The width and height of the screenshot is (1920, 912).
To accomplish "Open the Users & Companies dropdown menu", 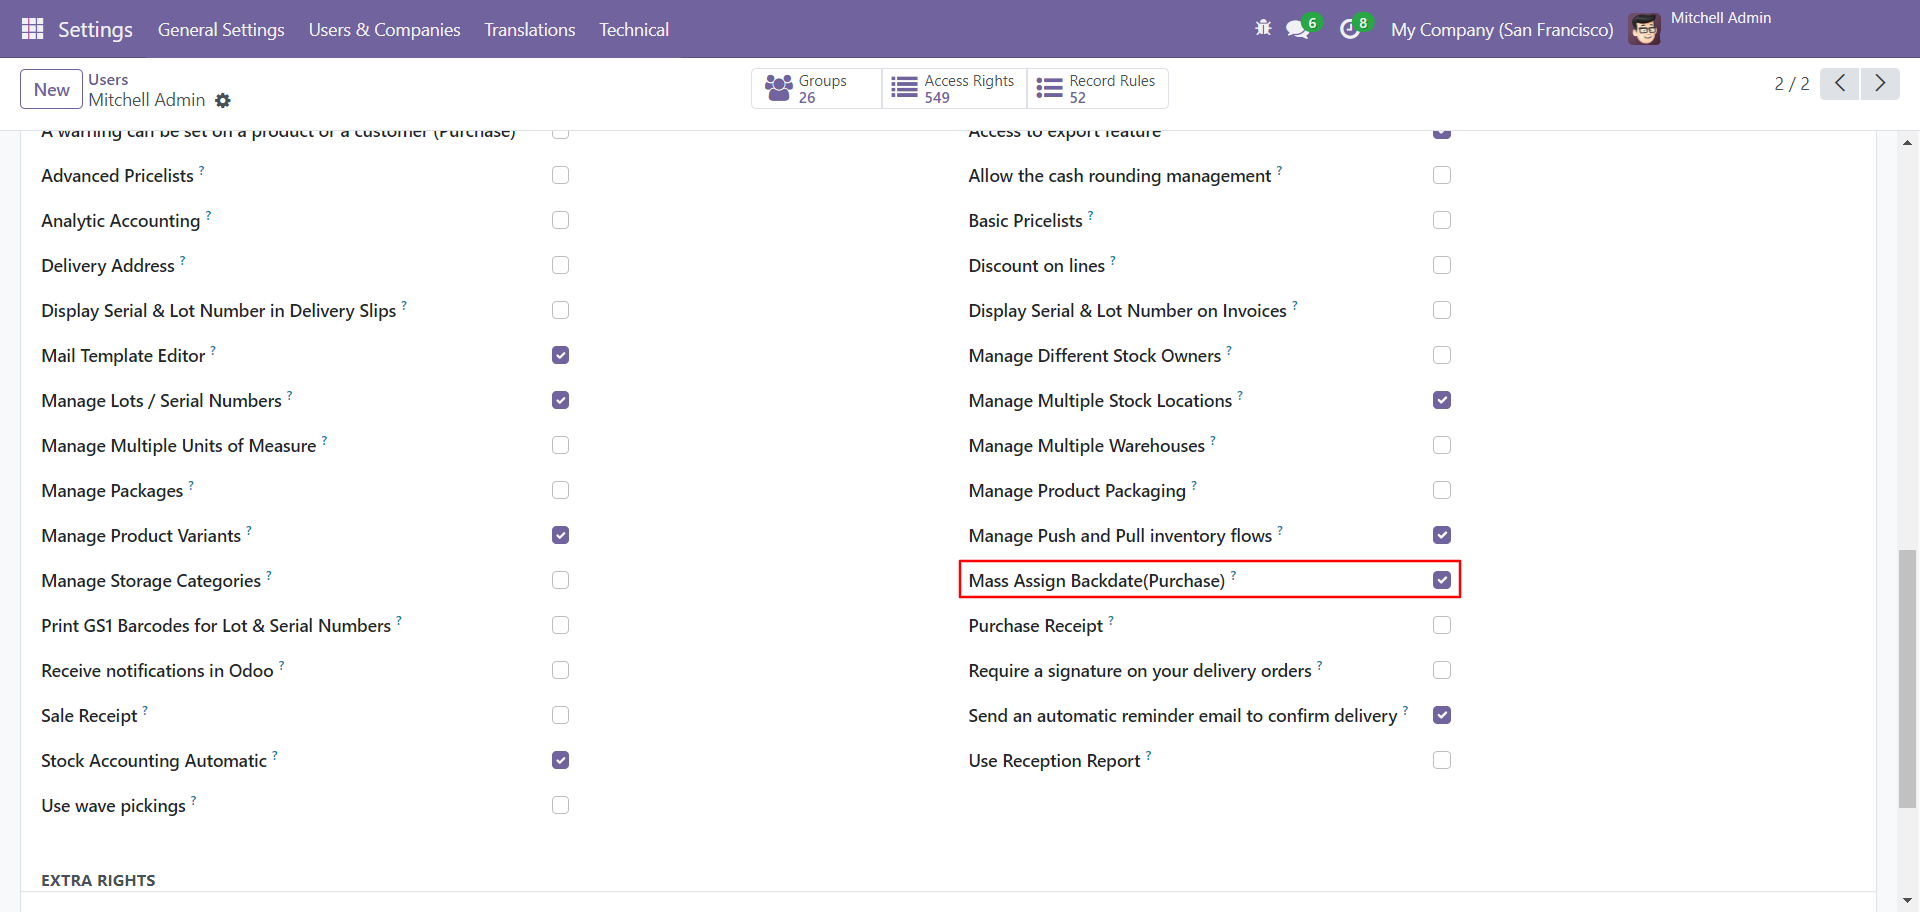I will [x=384, y=29].
